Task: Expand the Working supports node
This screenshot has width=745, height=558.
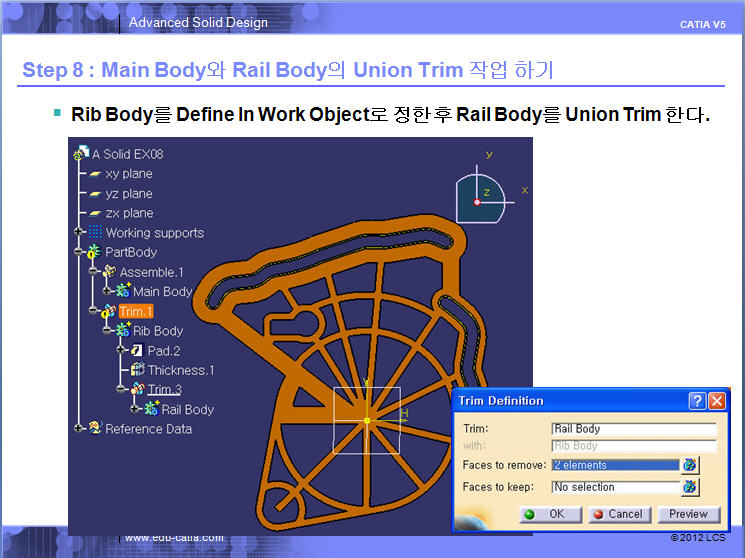Action: click(79, 233)
